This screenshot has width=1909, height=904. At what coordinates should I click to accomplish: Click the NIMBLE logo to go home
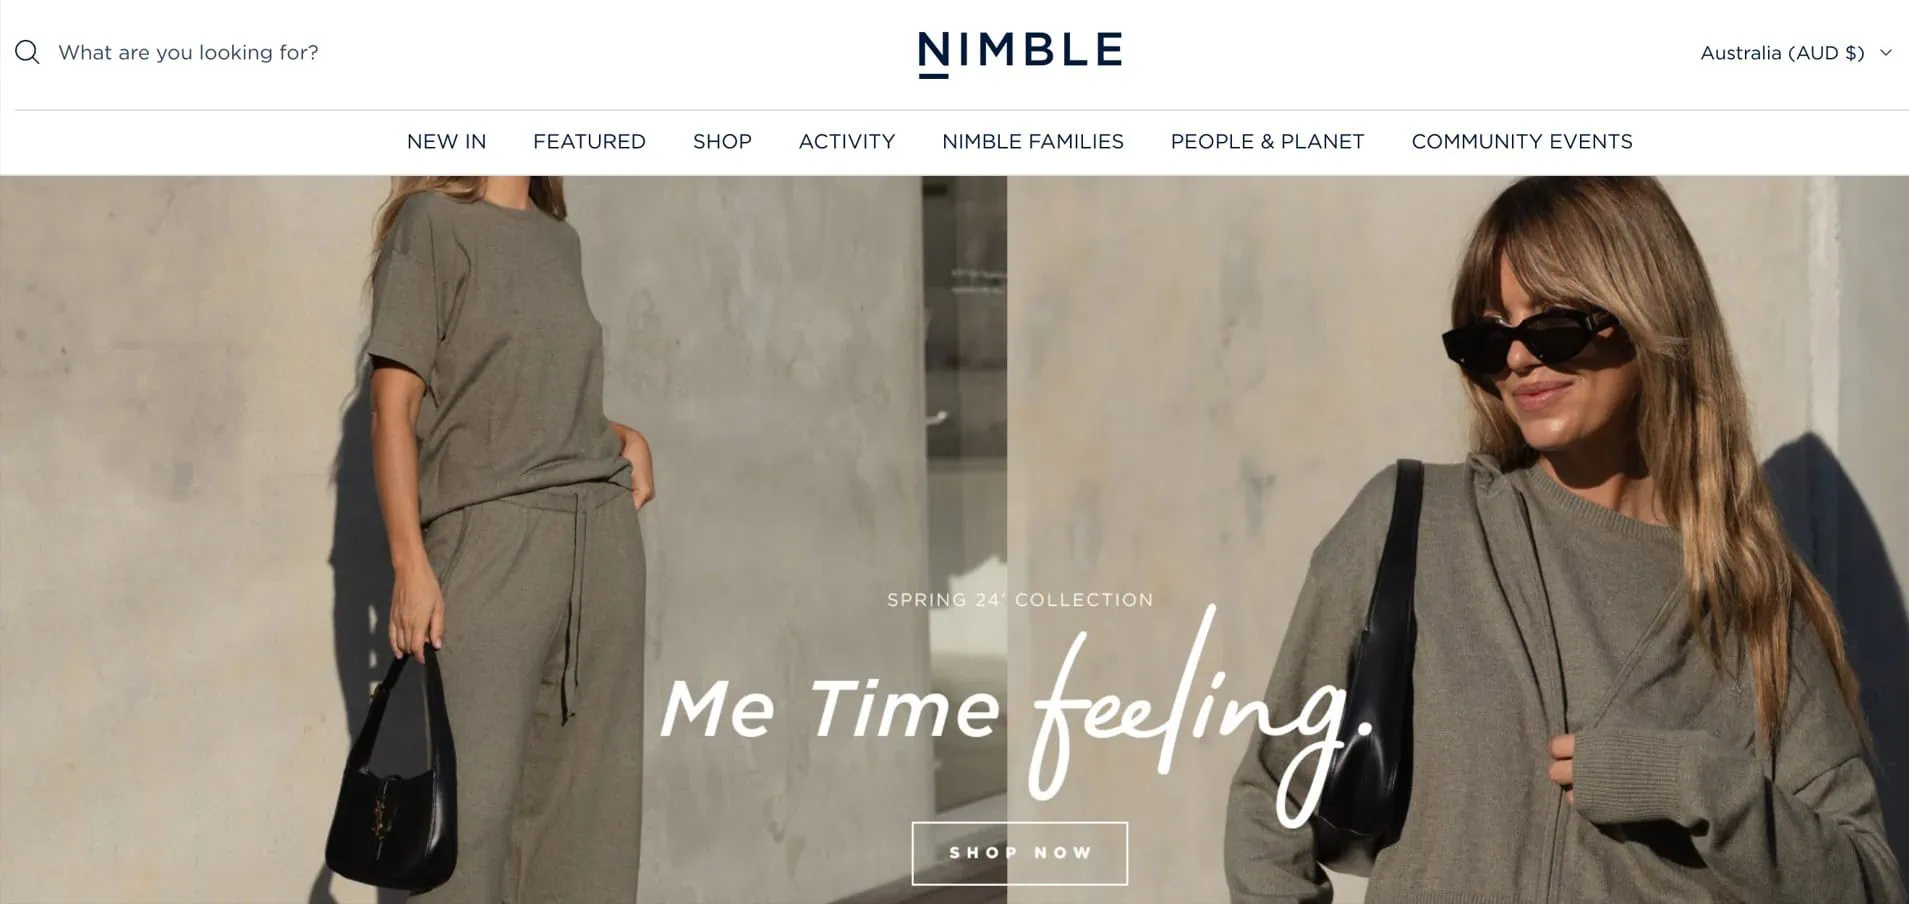1020,53
